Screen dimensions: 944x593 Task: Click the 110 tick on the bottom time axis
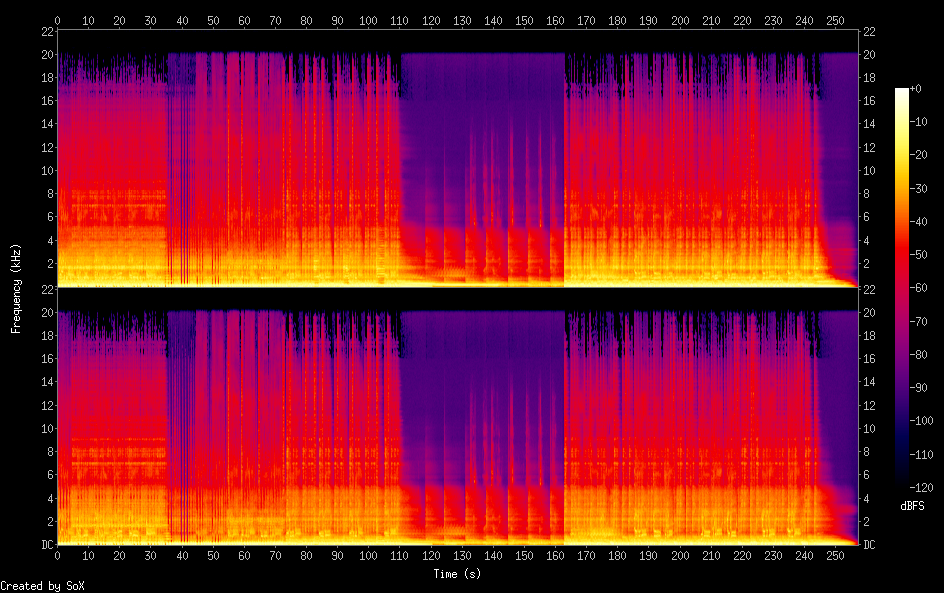pyautogui.click(x=399, y=556)
